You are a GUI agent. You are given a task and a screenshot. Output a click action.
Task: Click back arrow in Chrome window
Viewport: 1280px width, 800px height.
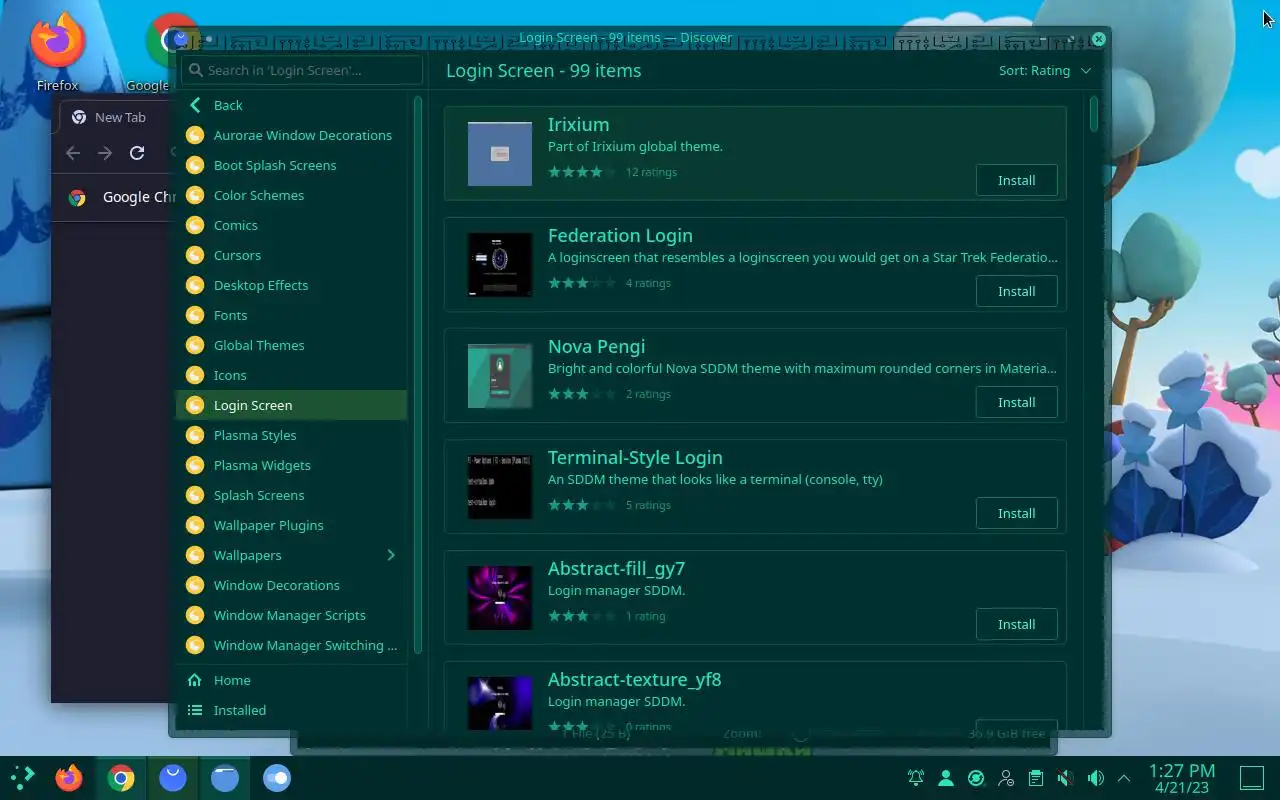73,153
